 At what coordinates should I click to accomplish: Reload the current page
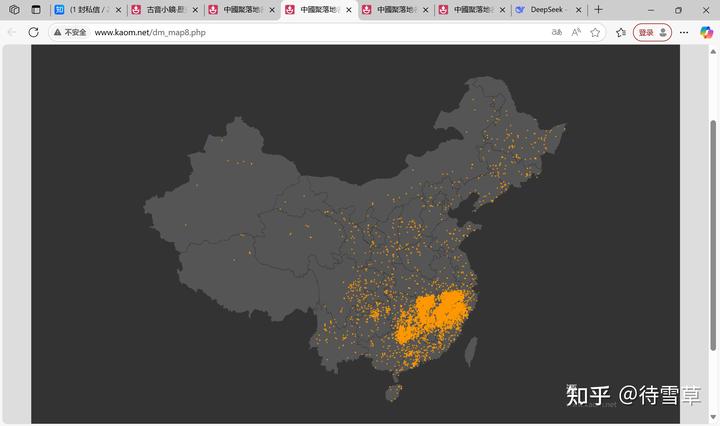tap(34, 32)
